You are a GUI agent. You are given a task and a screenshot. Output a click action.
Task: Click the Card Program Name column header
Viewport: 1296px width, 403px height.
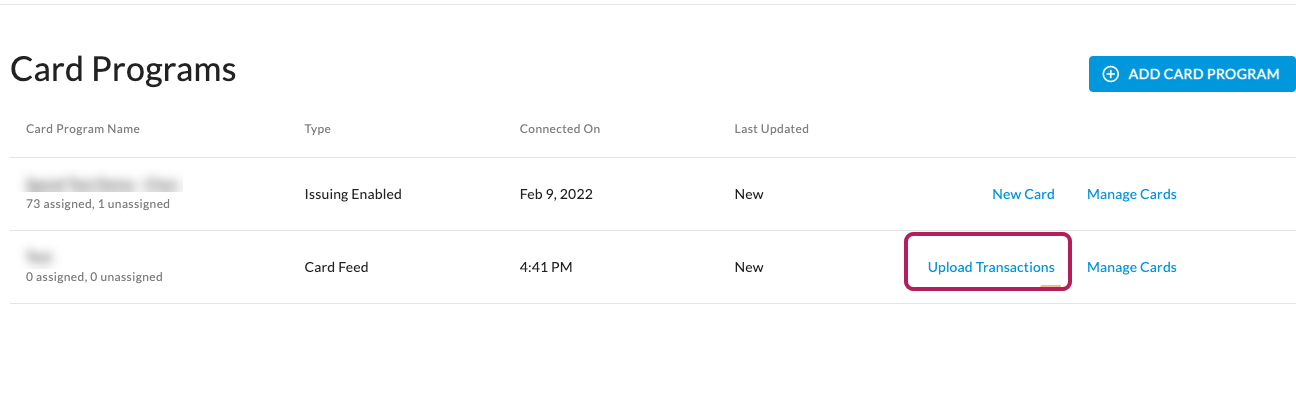(x=83, y=129)
